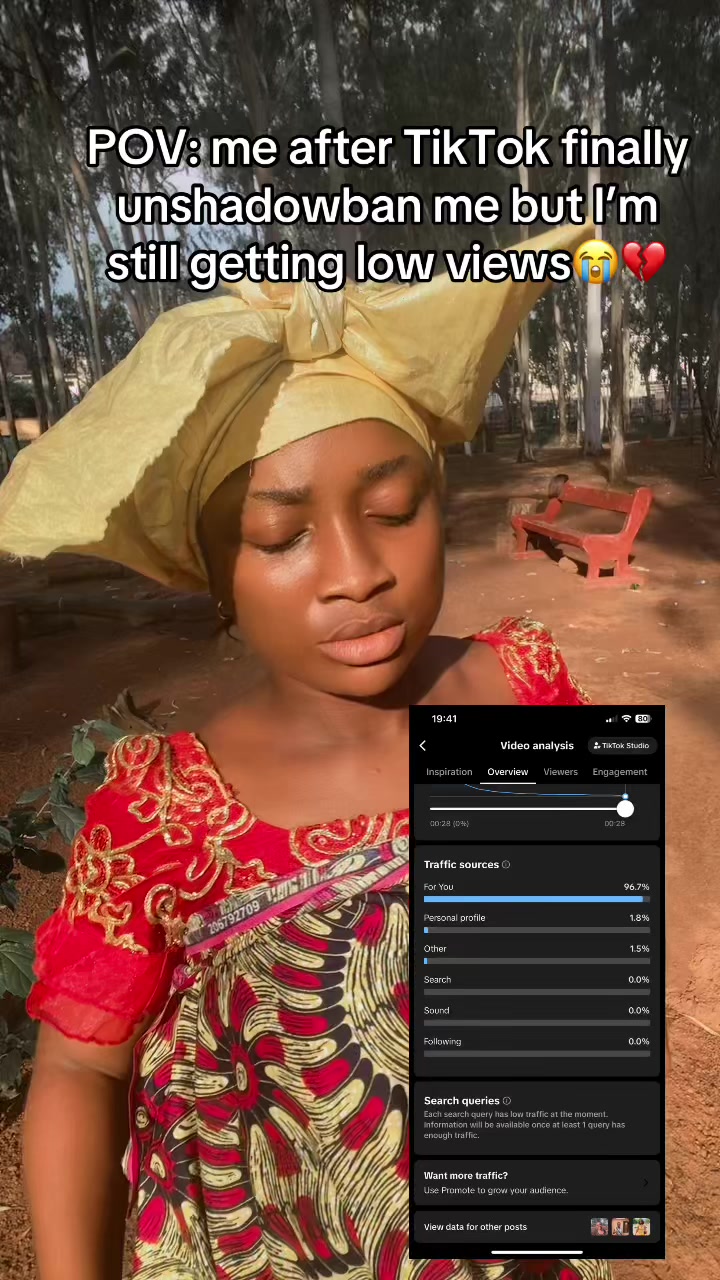Click the 'Other' traffic source label
Image resolution: width=720 pixels, height=1280 pixels.
(435, 949)
